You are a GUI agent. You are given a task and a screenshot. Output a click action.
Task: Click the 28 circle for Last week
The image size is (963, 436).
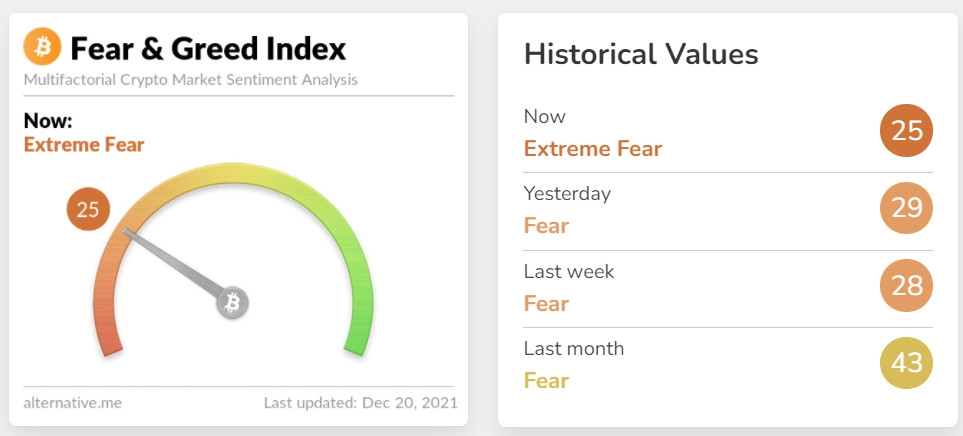906,286
